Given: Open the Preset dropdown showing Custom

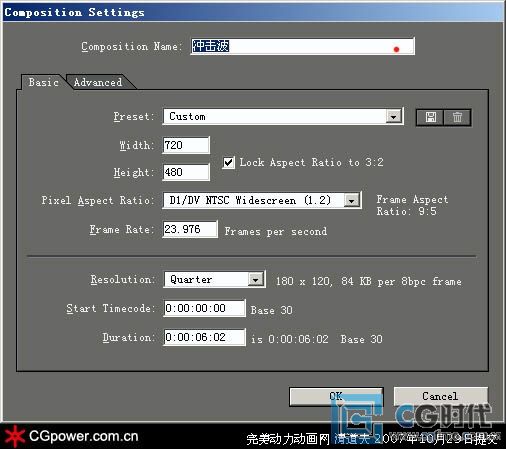Looking at the screenshot, I should [x=283, y=116].
